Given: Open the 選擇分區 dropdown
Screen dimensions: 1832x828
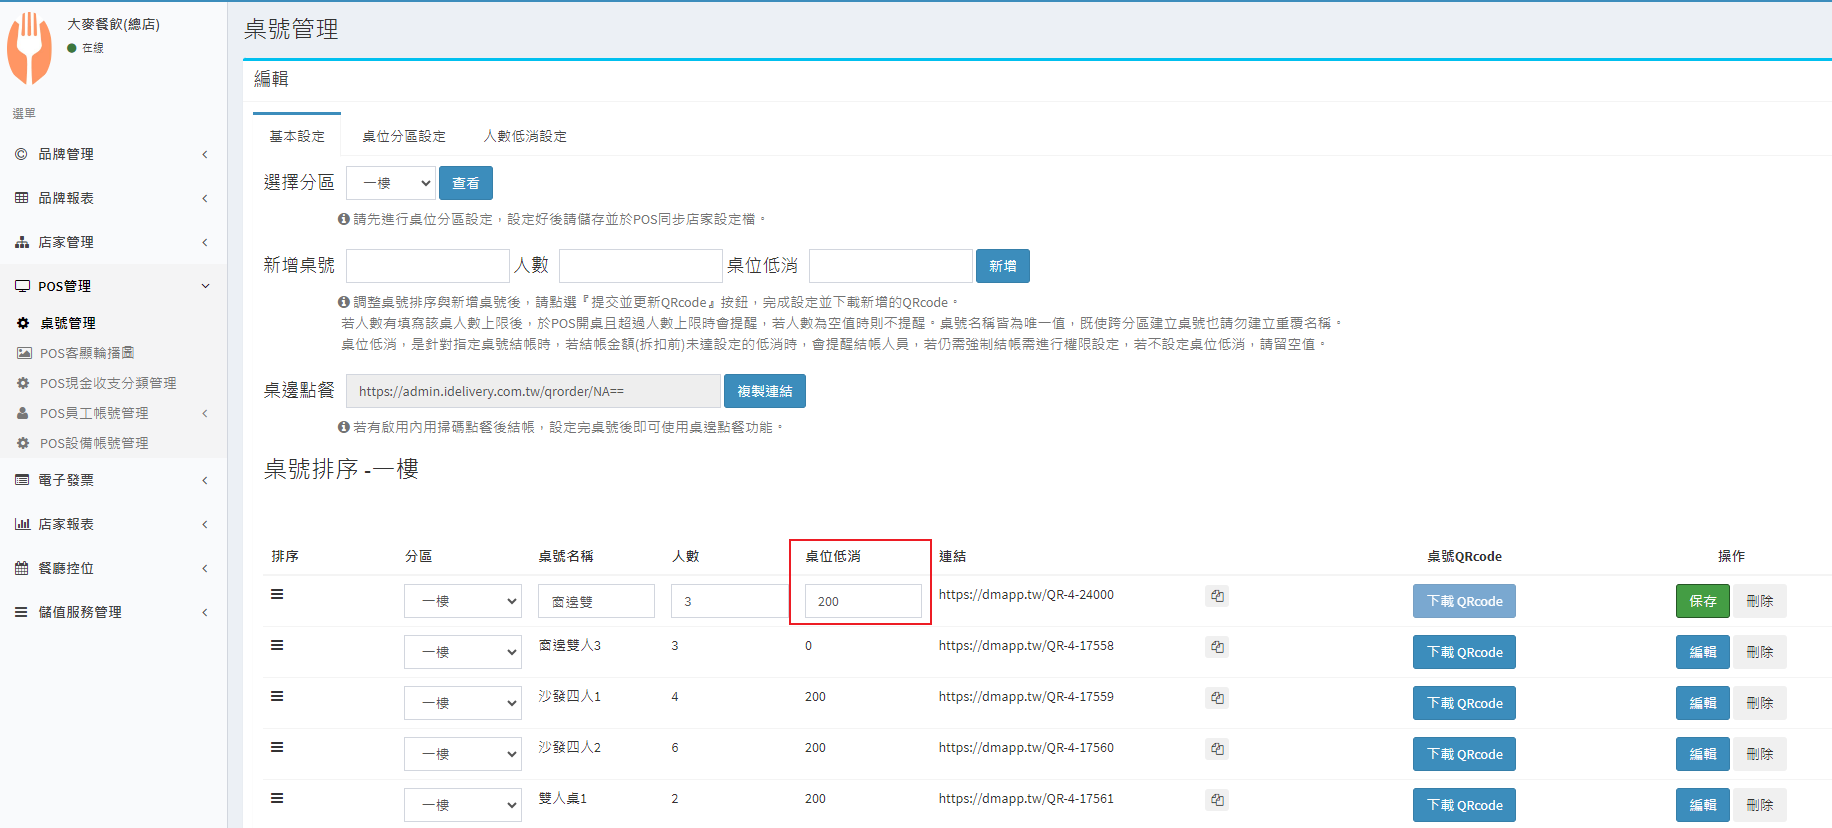Looking at the screenshot, I should [x=391, y=183].
